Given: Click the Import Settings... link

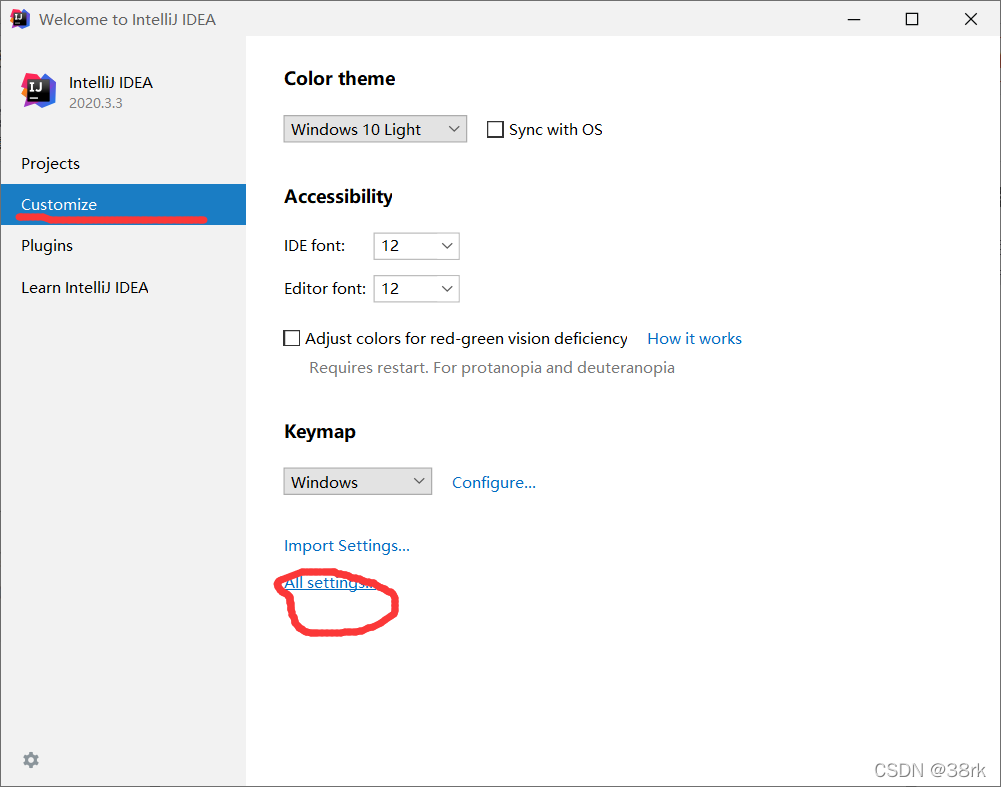Looking at the screenshot, I should tap(347, 546).
